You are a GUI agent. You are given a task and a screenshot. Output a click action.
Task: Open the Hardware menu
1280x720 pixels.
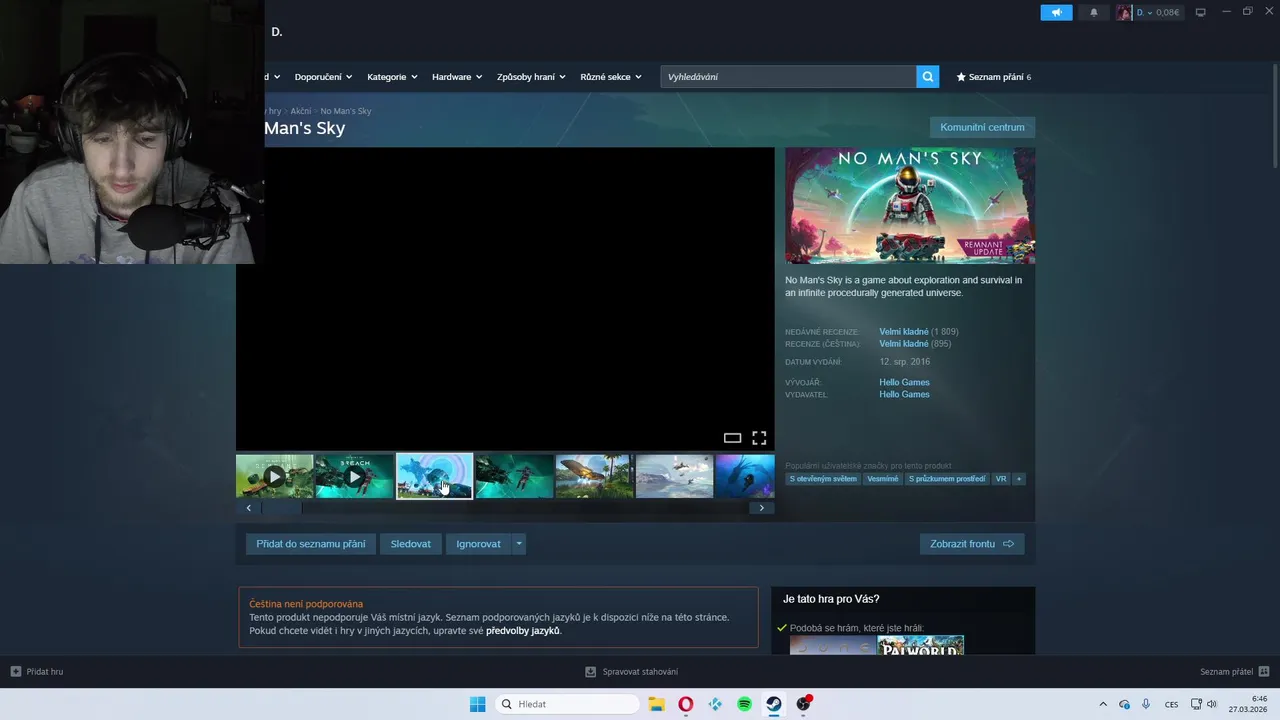(457, 77)
